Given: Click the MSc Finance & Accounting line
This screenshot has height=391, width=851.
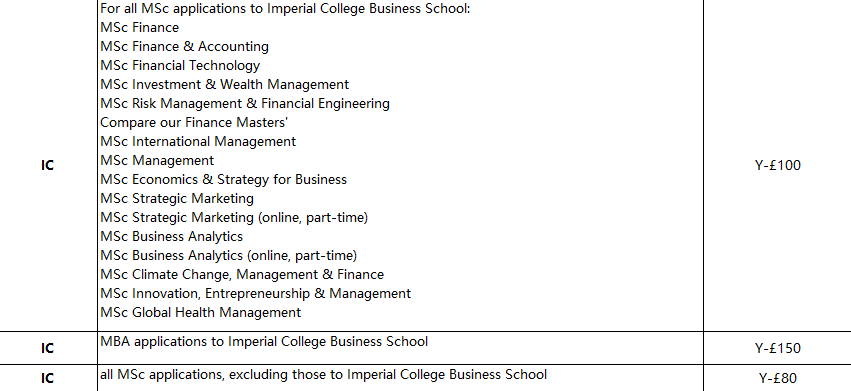Looking at the screenshot, I should coord(185,46).
